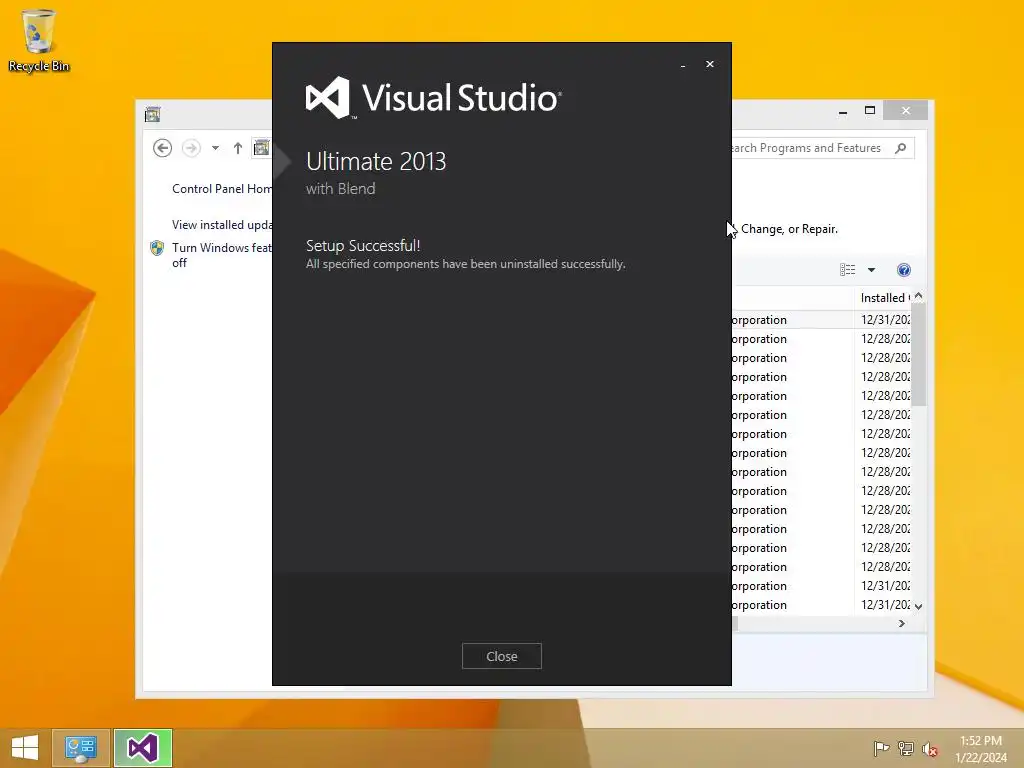The width and height of the screenshot is (1024, 768).
Task: Open recent locations dropdown in Control Panel window
Action: (x=215, y=148)
